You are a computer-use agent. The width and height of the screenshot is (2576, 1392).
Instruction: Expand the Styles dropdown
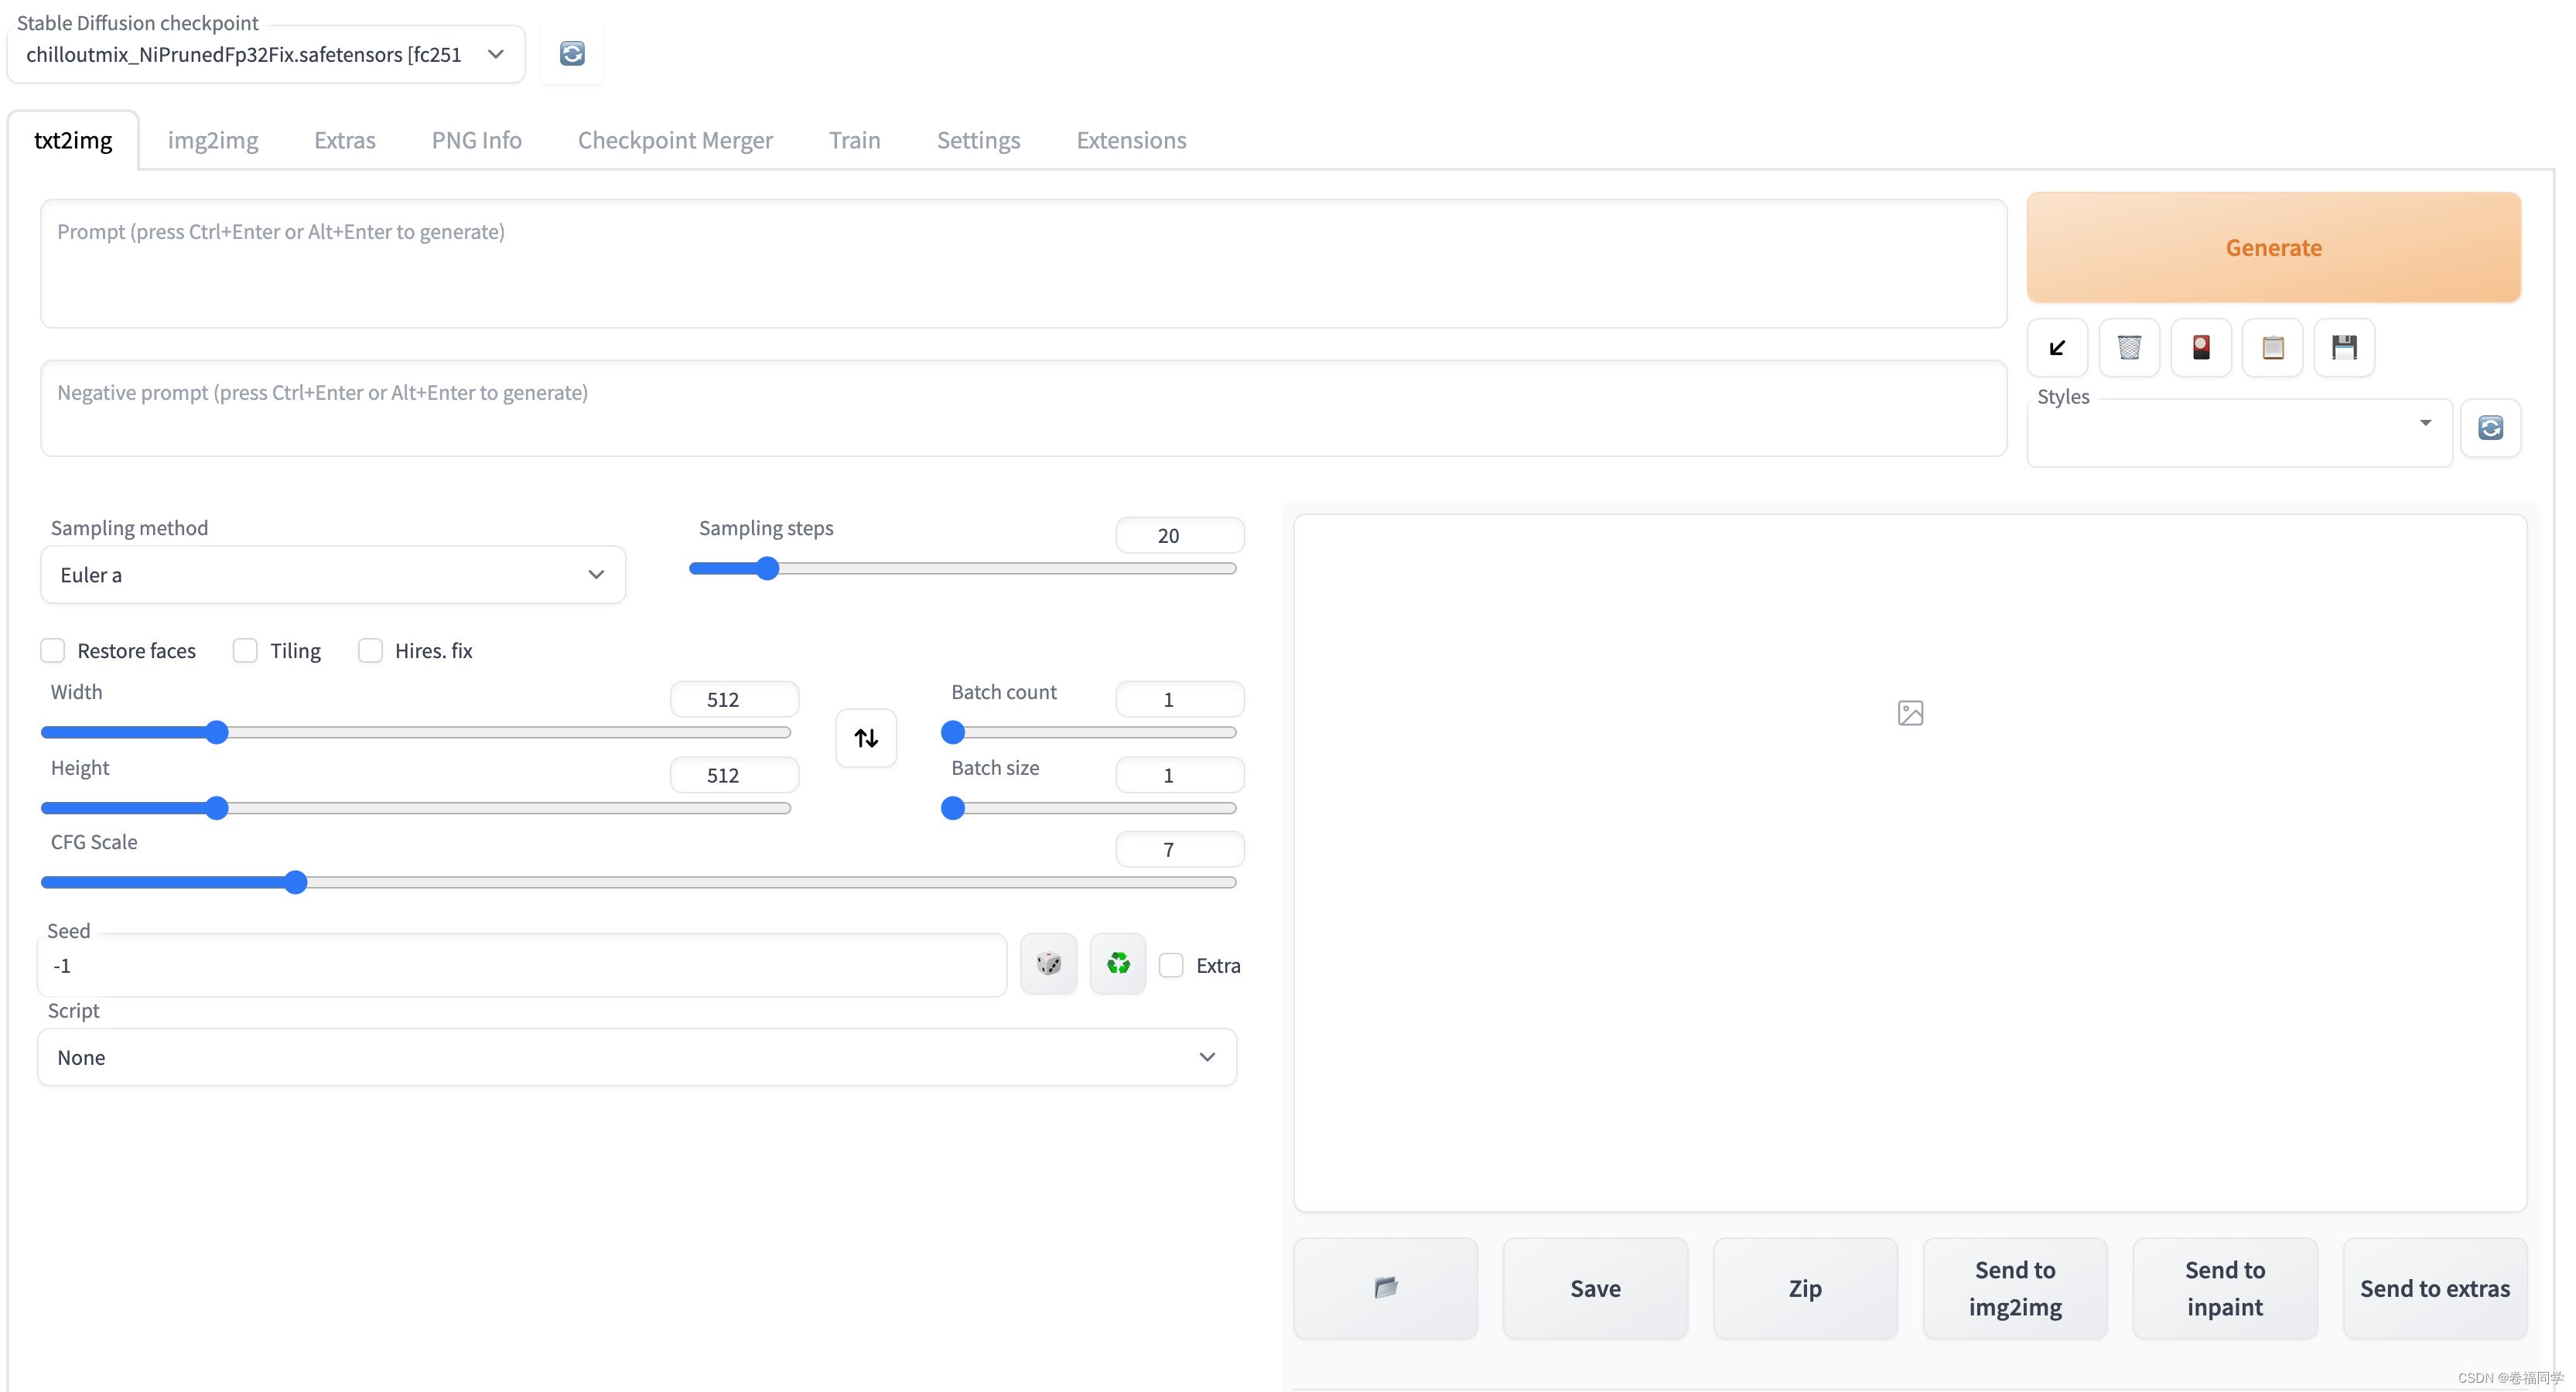2239,433
